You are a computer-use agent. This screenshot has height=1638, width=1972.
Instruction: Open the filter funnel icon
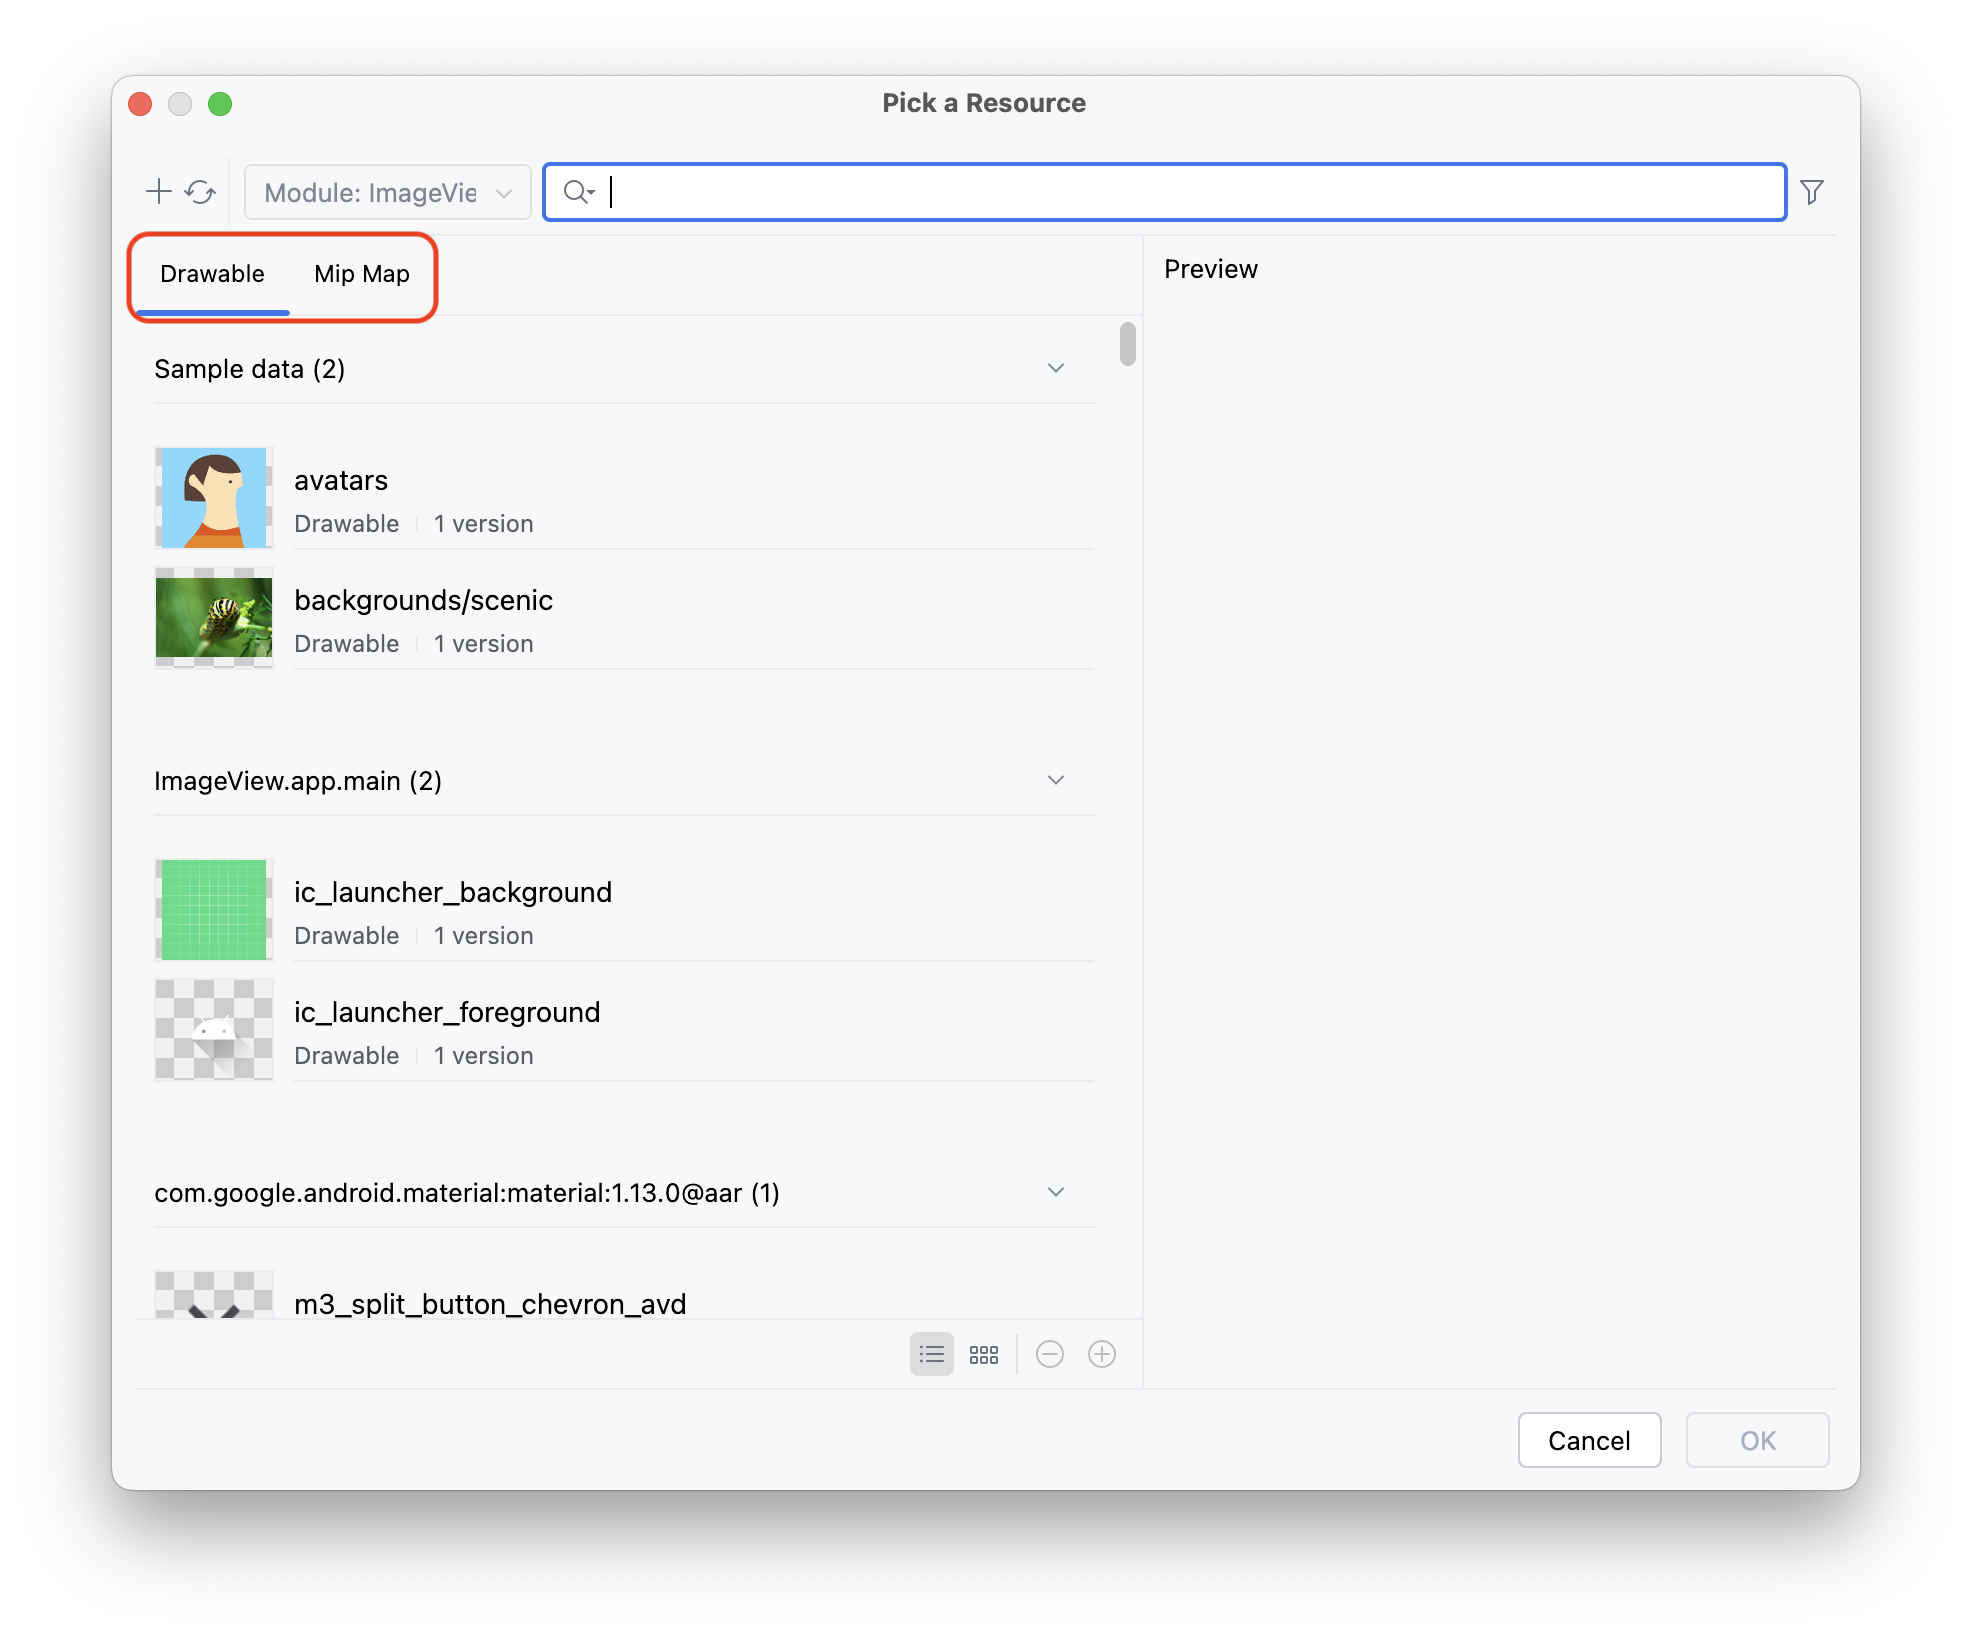tap(1811, 192)
